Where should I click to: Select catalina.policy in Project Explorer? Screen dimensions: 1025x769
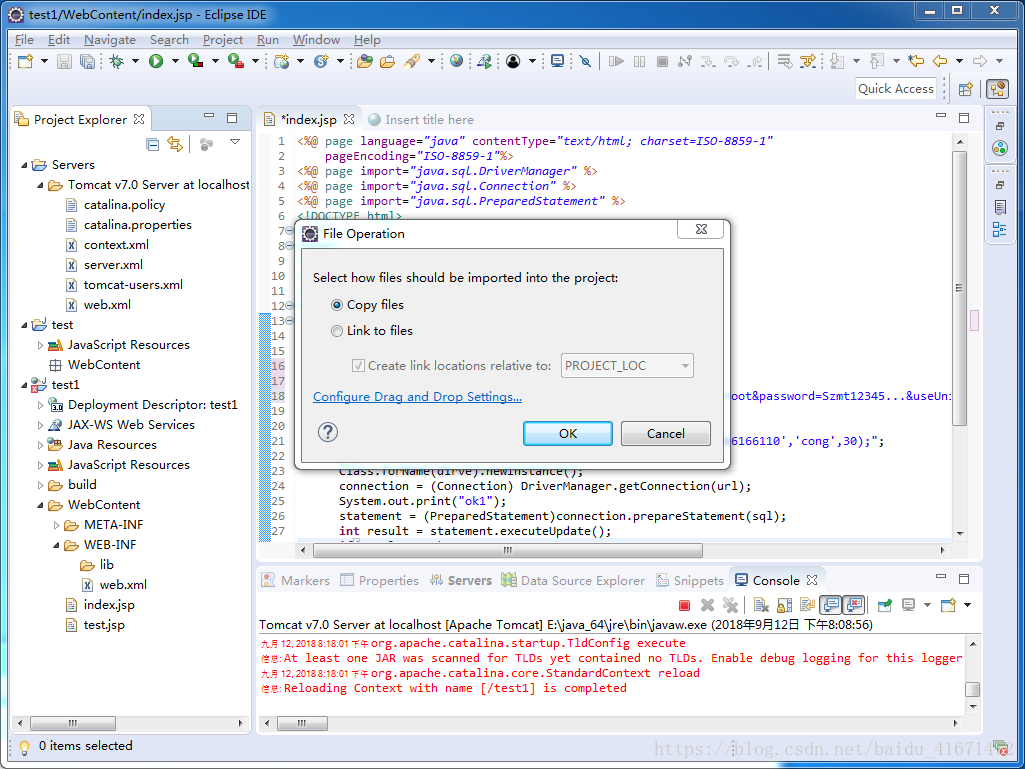point(124,205)
